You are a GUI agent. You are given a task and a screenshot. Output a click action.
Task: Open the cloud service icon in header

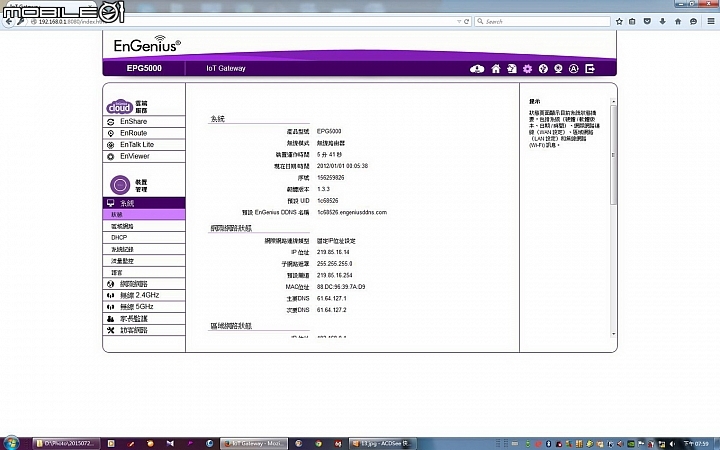click(477, 69)
